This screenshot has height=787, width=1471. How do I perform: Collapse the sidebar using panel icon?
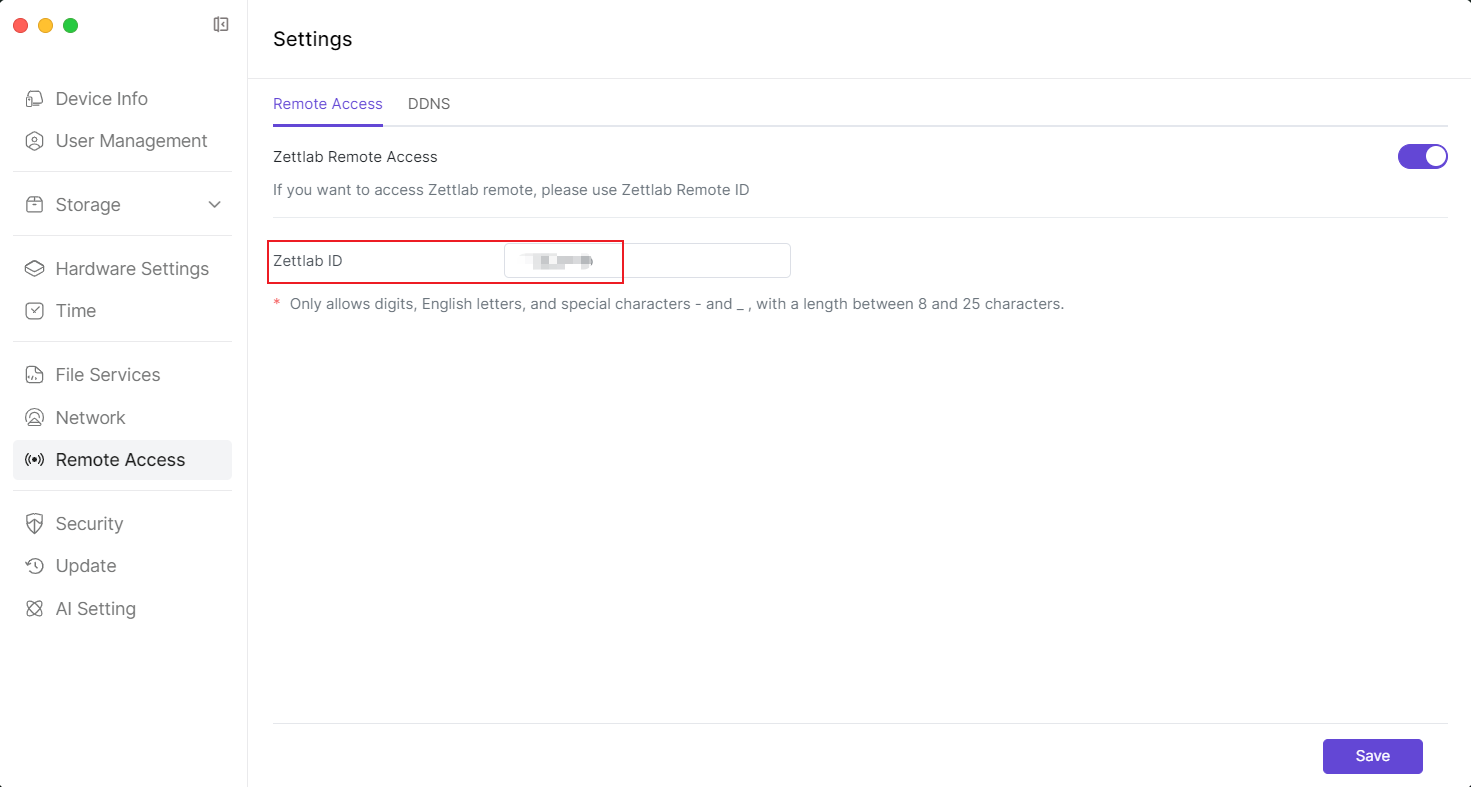click(221, 25)
